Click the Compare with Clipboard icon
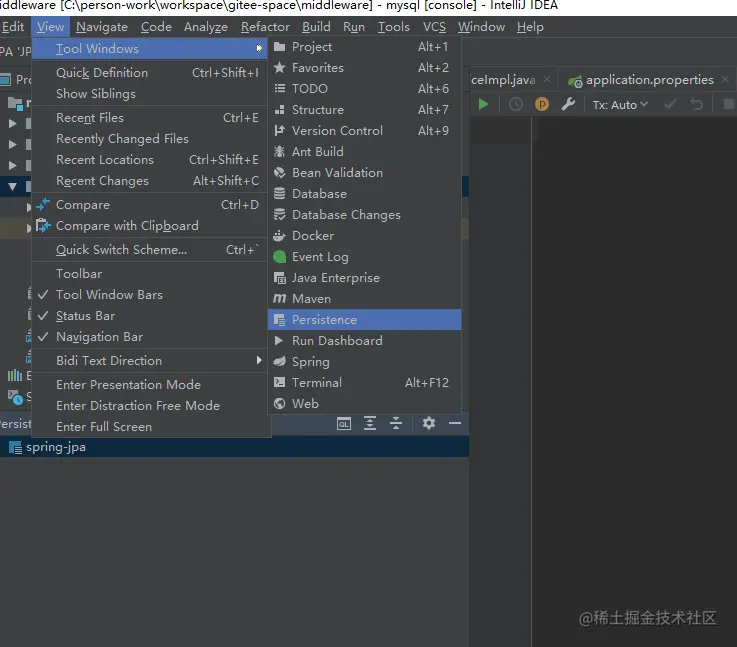 click(x=43, y=226)
